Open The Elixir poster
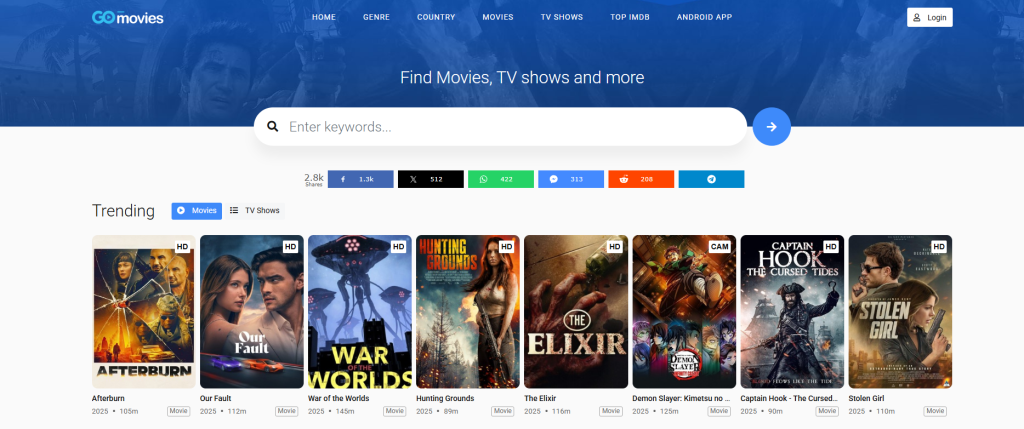Screen dimensions: 1024x429 [576, 311]
